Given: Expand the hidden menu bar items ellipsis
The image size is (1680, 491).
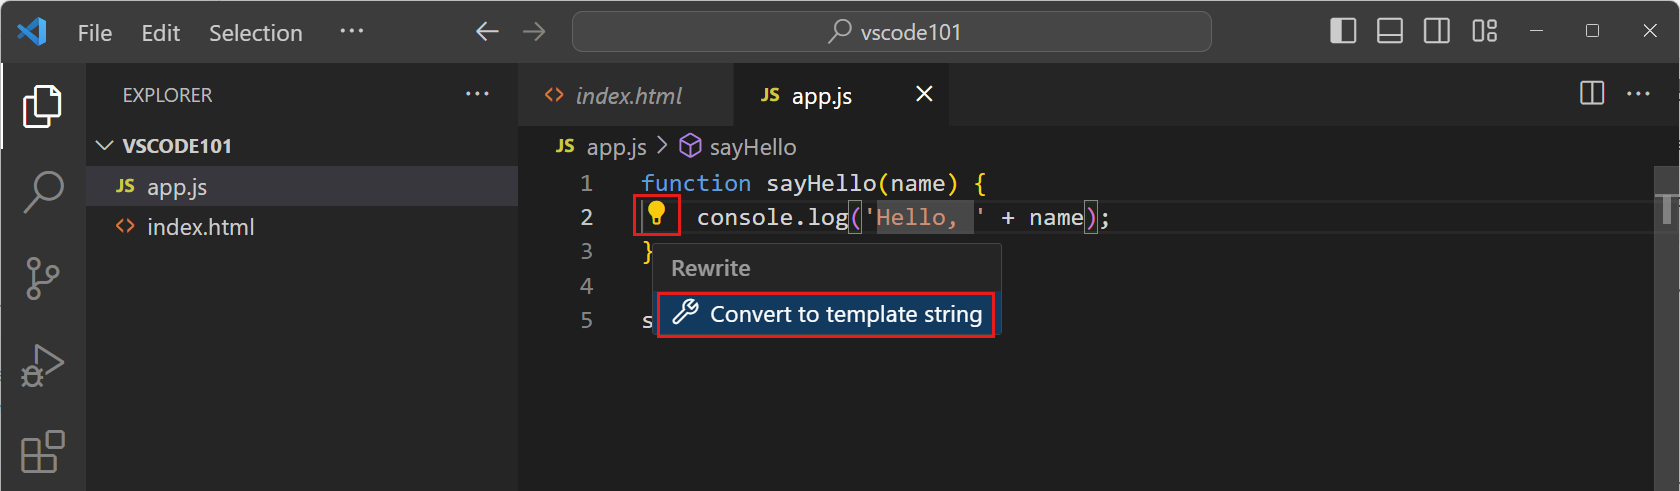Looking at the screenshot, I should point(351,32).
